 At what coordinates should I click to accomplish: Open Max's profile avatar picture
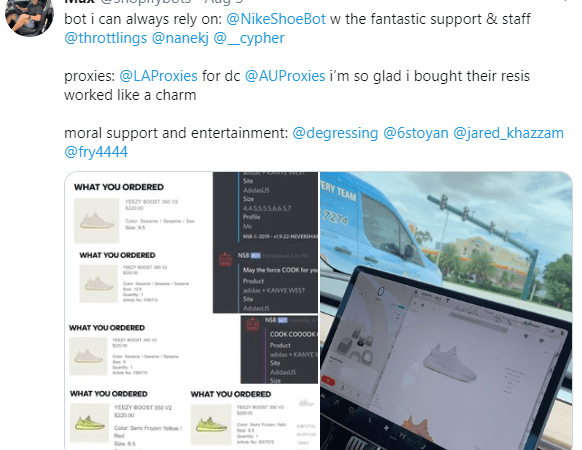coord(29,15)
